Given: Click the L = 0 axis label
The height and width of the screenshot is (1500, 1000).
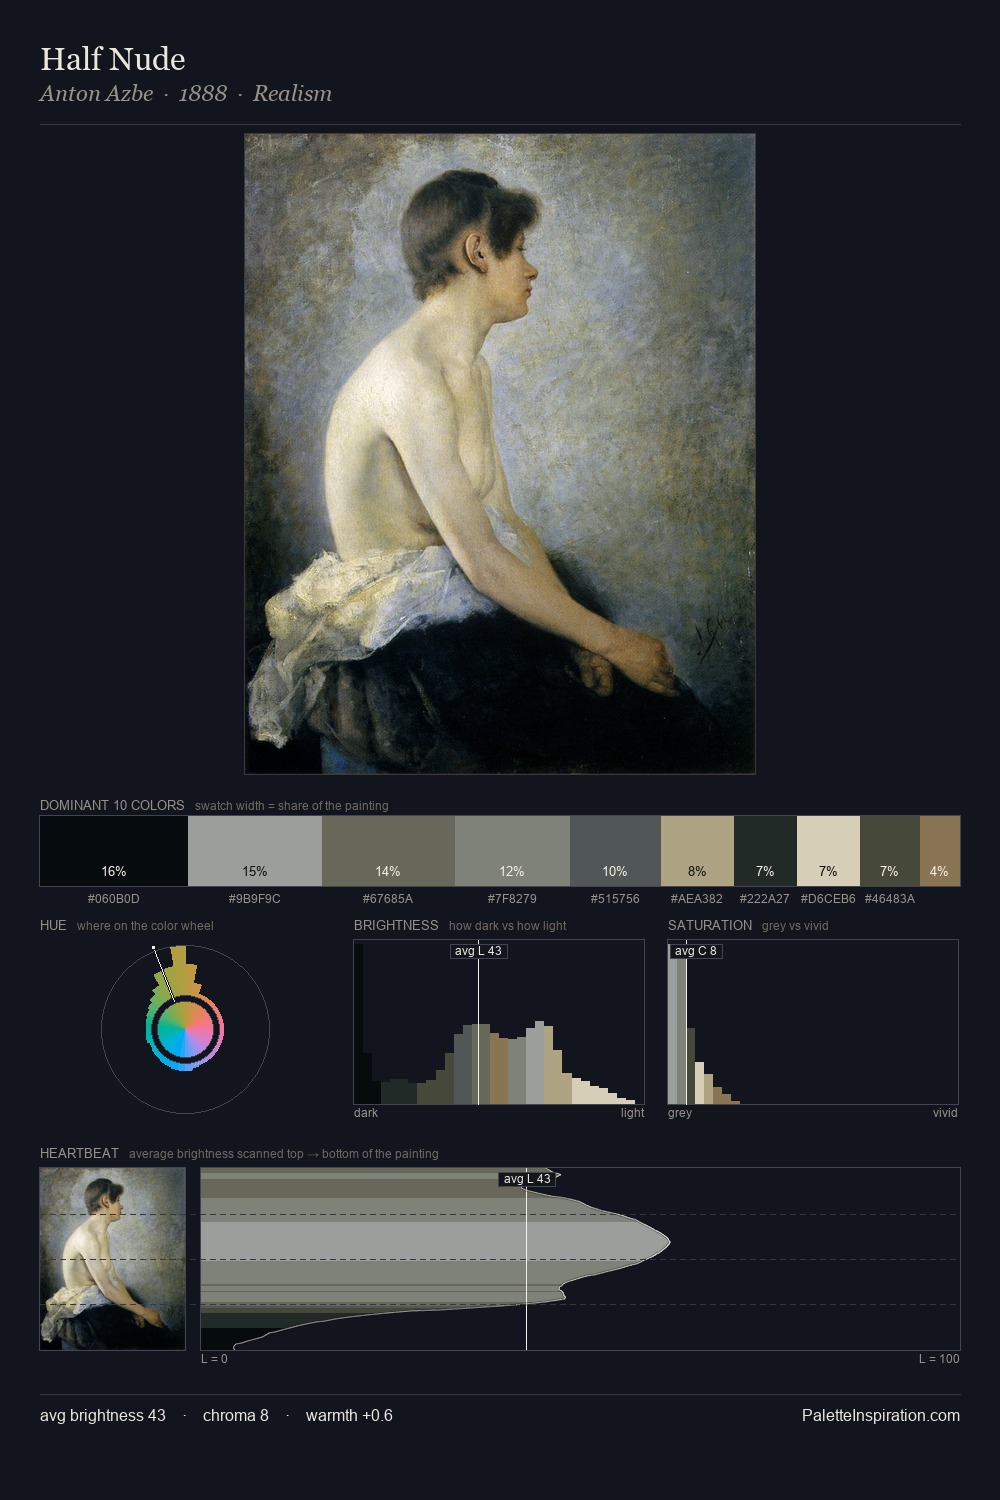Looking at the screenshot, I should click(x=215, y=1359).
